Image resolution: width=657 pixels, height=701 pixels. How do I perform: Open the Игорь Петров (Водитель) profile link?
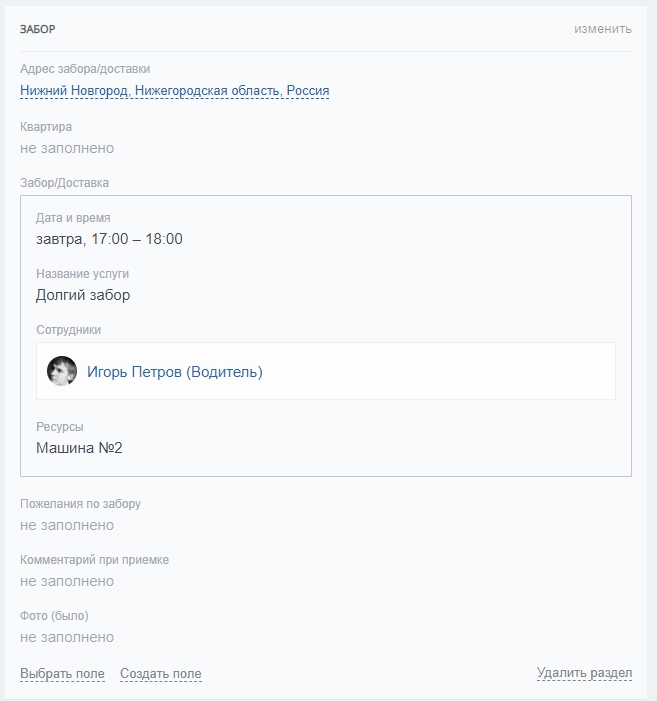pyautogui.click(x=175, y=372)
